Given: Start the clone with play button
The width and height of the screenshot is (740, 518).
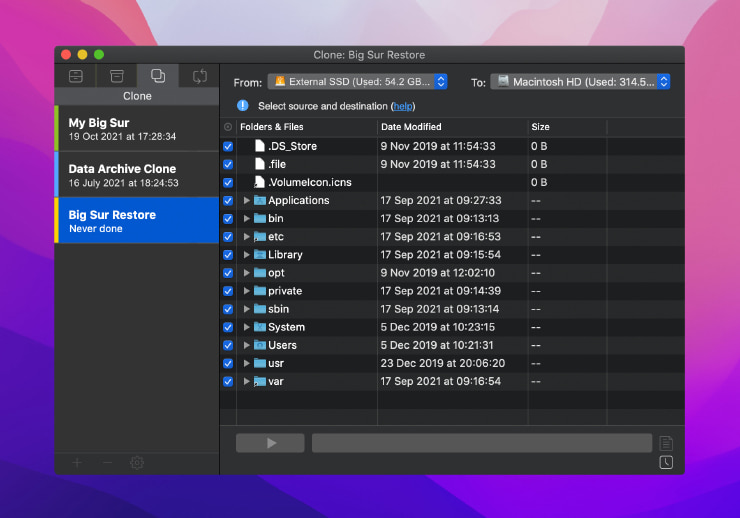Looking at the screenshot, I should pos(270,443).
